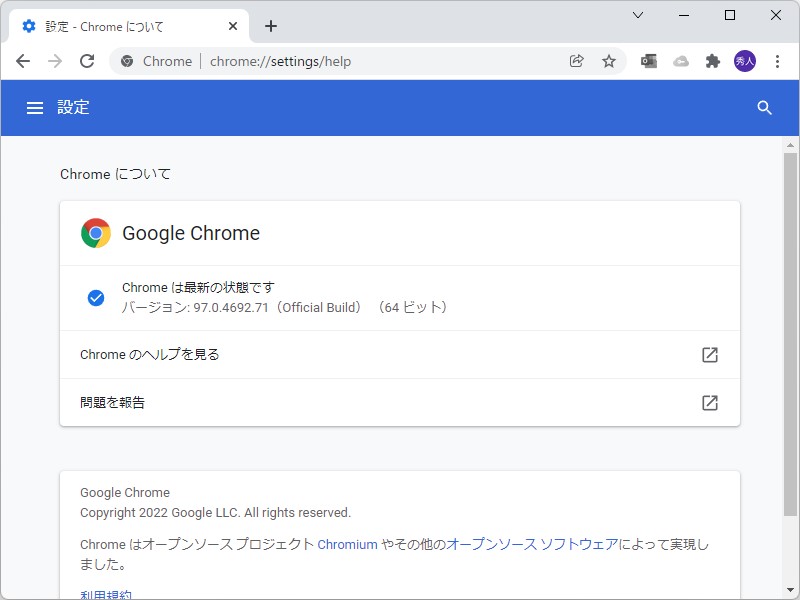This screenshot has width=800, height=600.
Task: Click Chrome のヘルプを見る
Action: click(148, 355)
